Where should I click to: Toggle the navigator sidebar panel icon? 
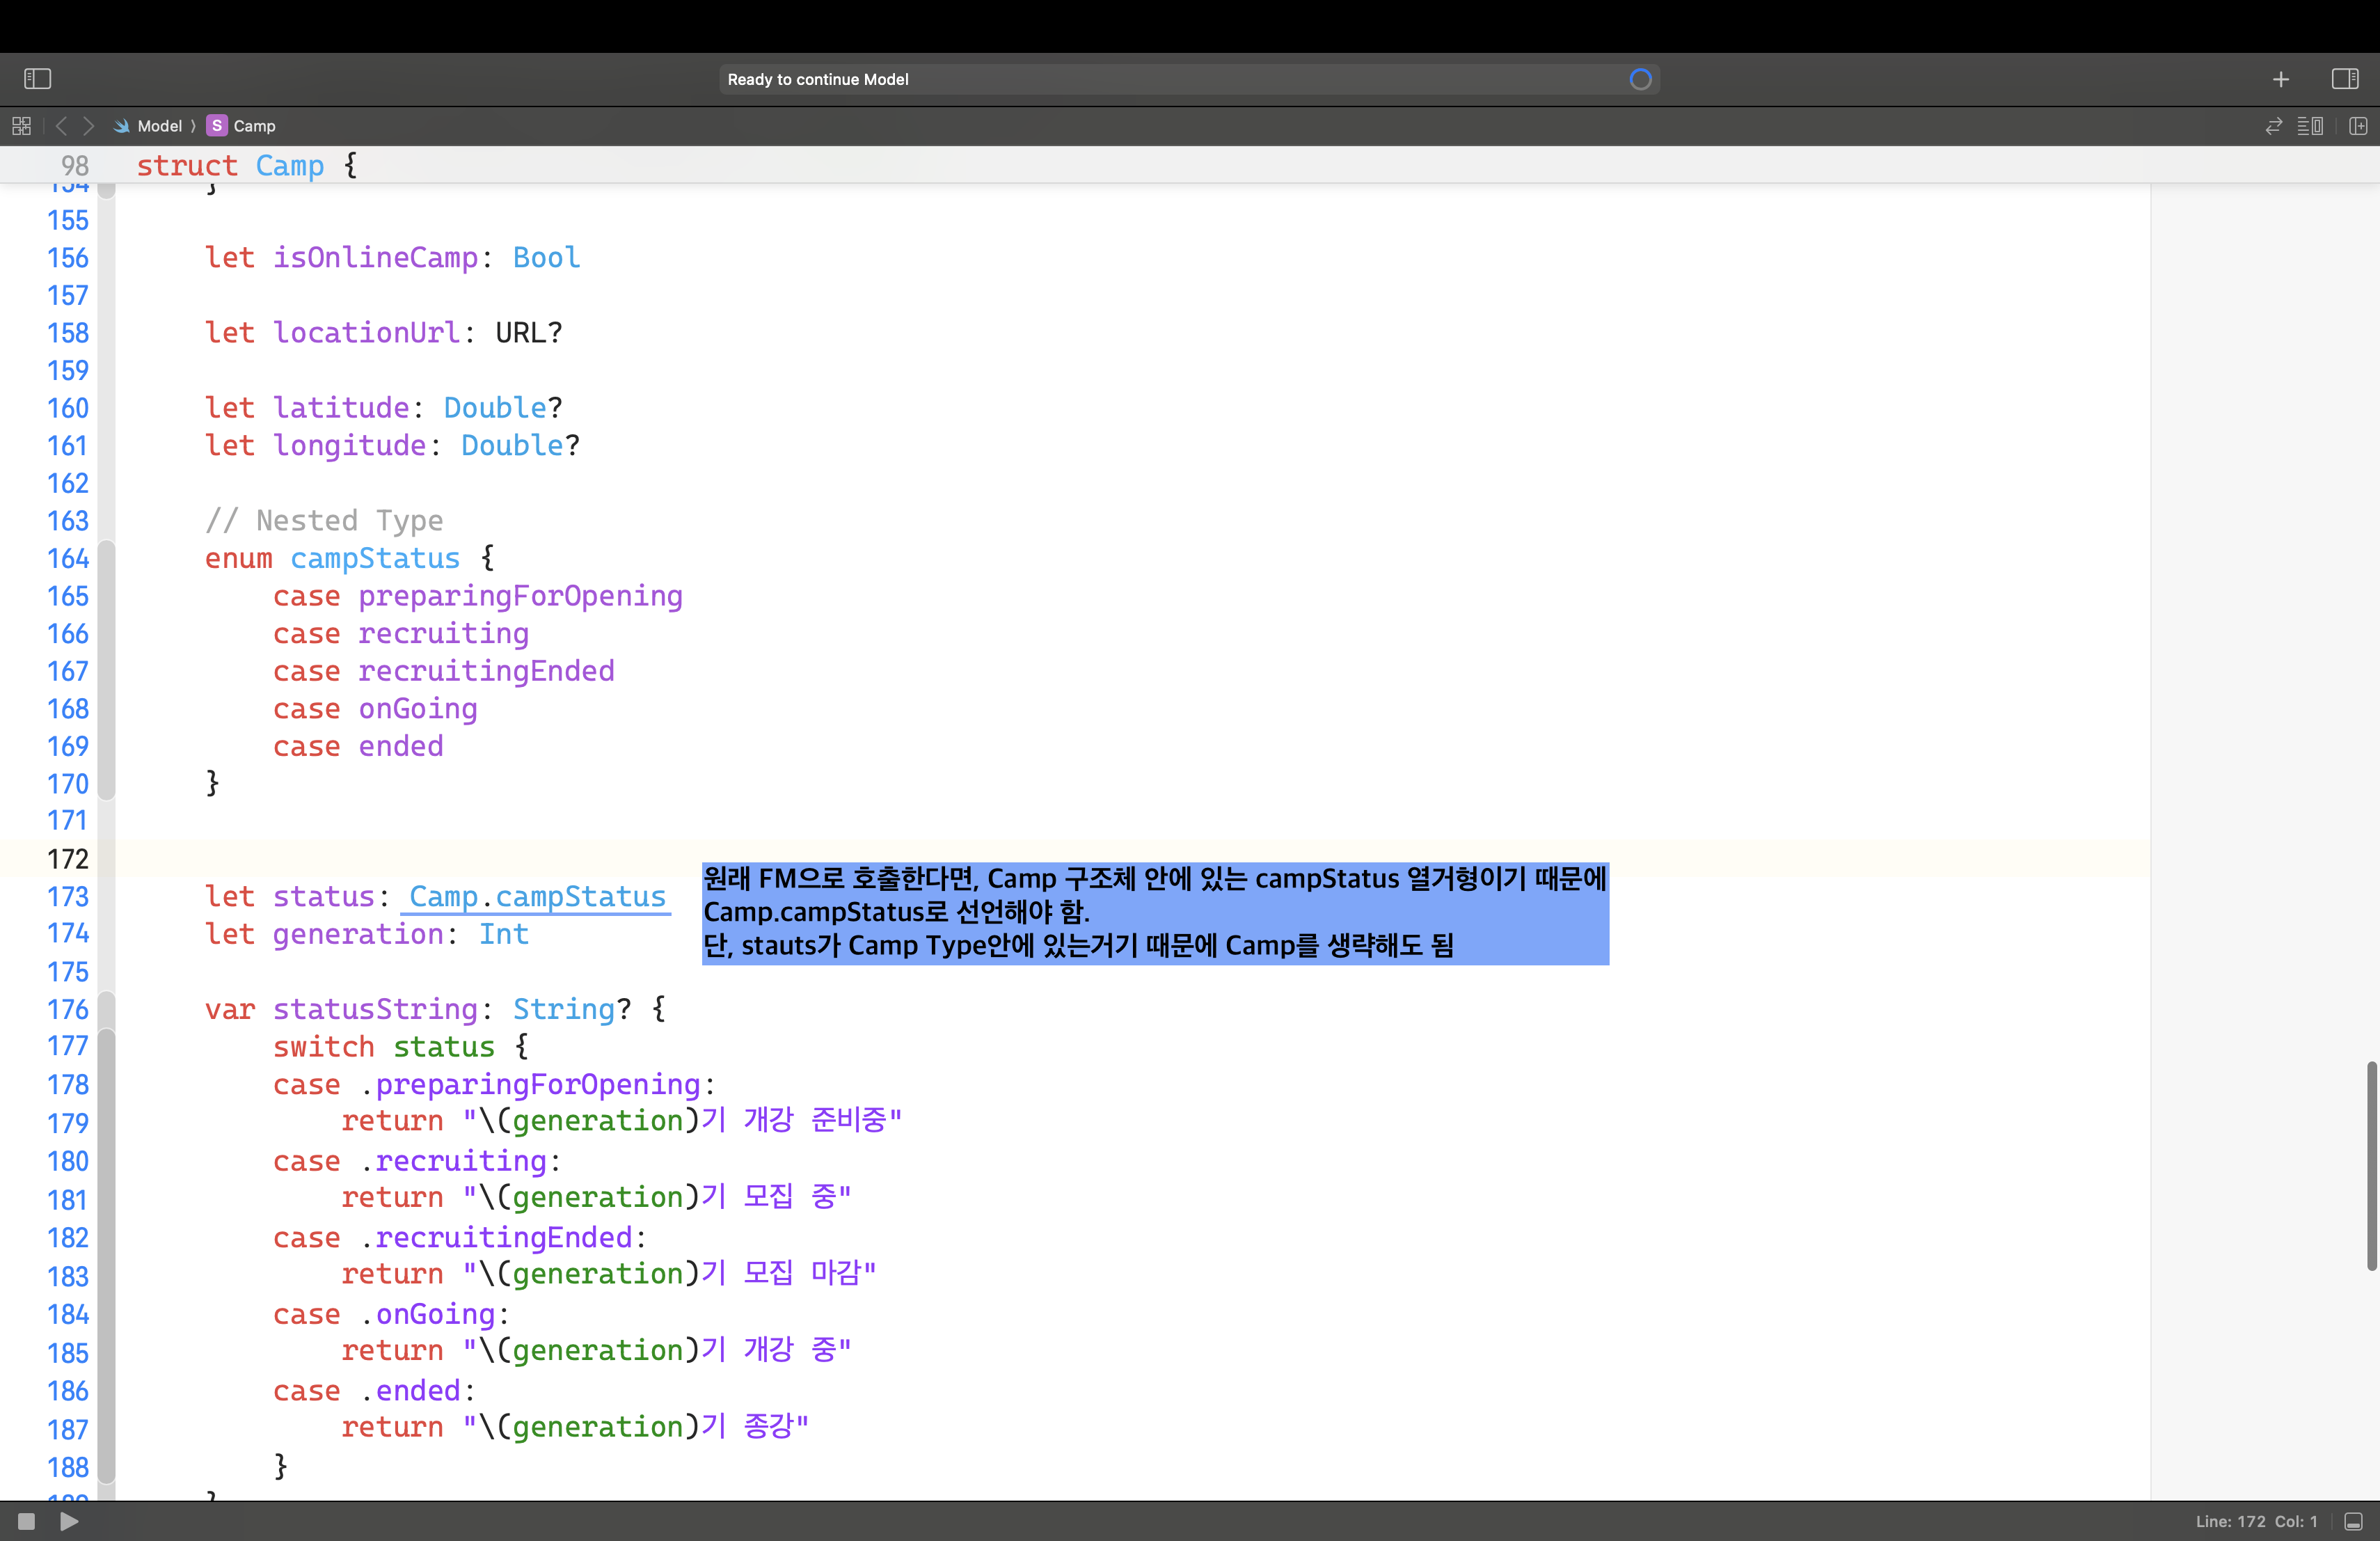(x=37, y=79)
